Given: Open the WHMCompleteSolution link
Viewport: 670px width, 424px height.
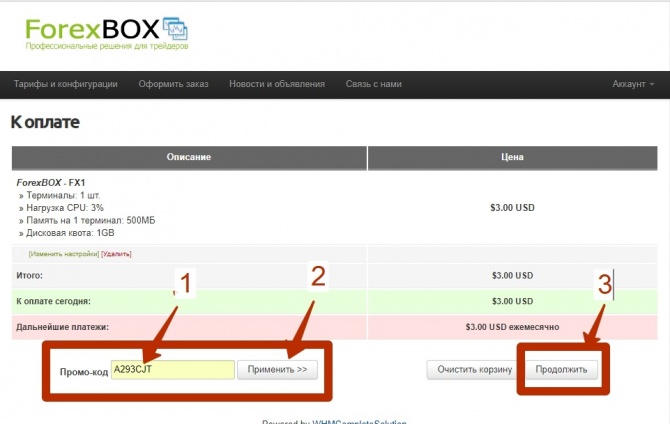Looking at the screenshot, I should pos(359,421).
